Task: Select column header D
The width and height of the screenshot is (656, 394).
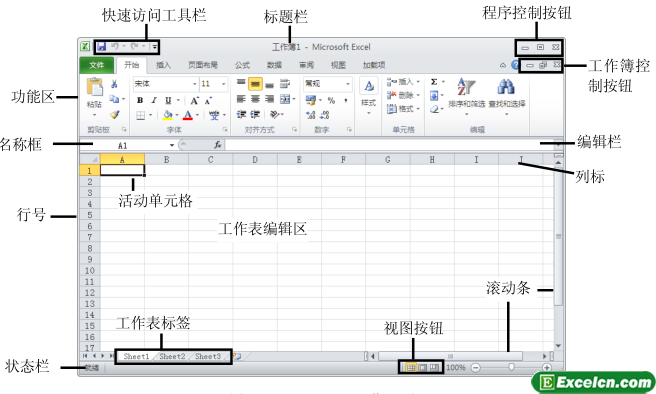Action: click(x=255, y=159)
